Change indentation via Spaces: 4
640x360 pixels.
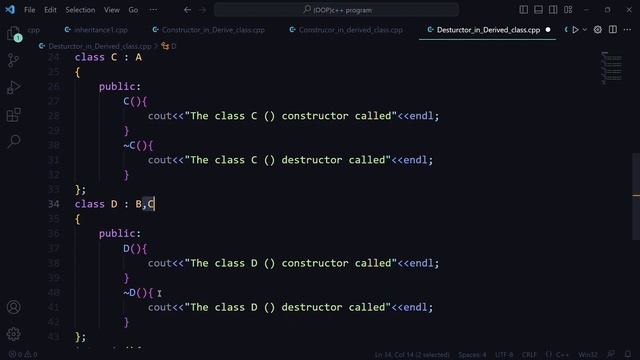tap(472, 355)
